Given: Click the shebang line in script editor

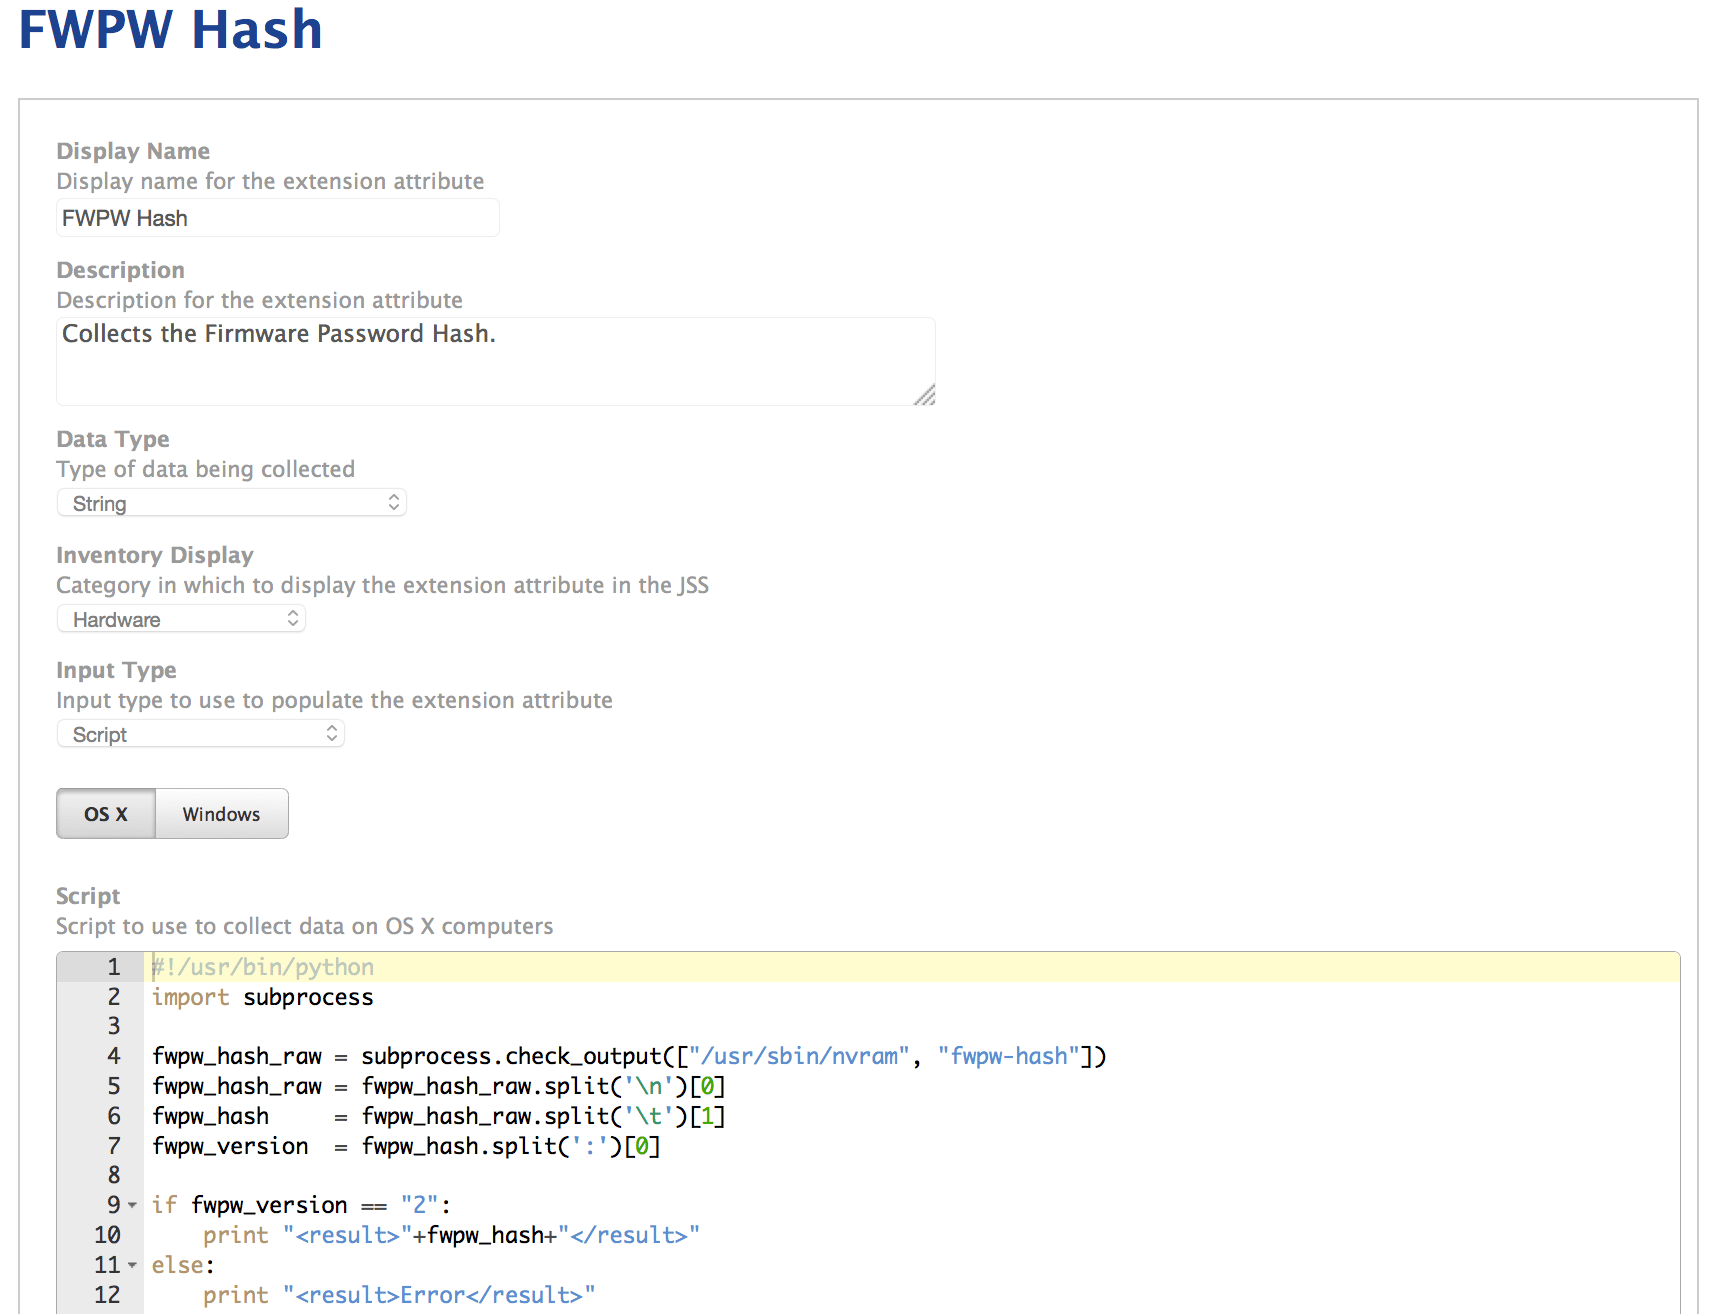Looking at the screenshot, I should click(263, 967).
